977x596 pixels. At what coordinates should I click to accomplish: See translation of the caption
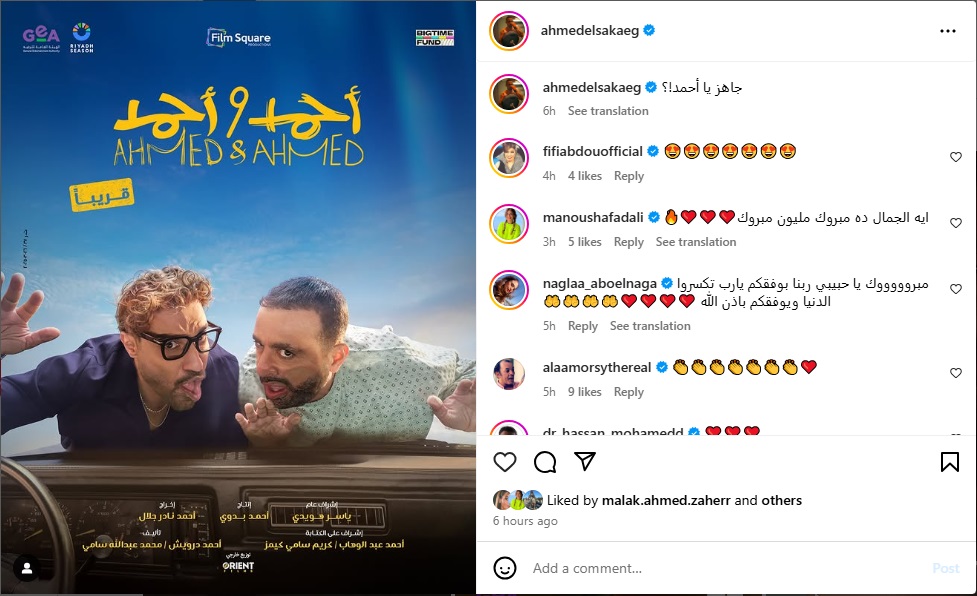click(608, 111)
